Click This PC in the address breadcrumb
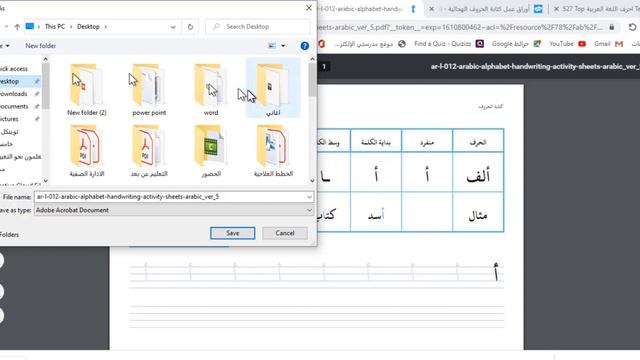The image size is (640, 360). coord(55,27)
